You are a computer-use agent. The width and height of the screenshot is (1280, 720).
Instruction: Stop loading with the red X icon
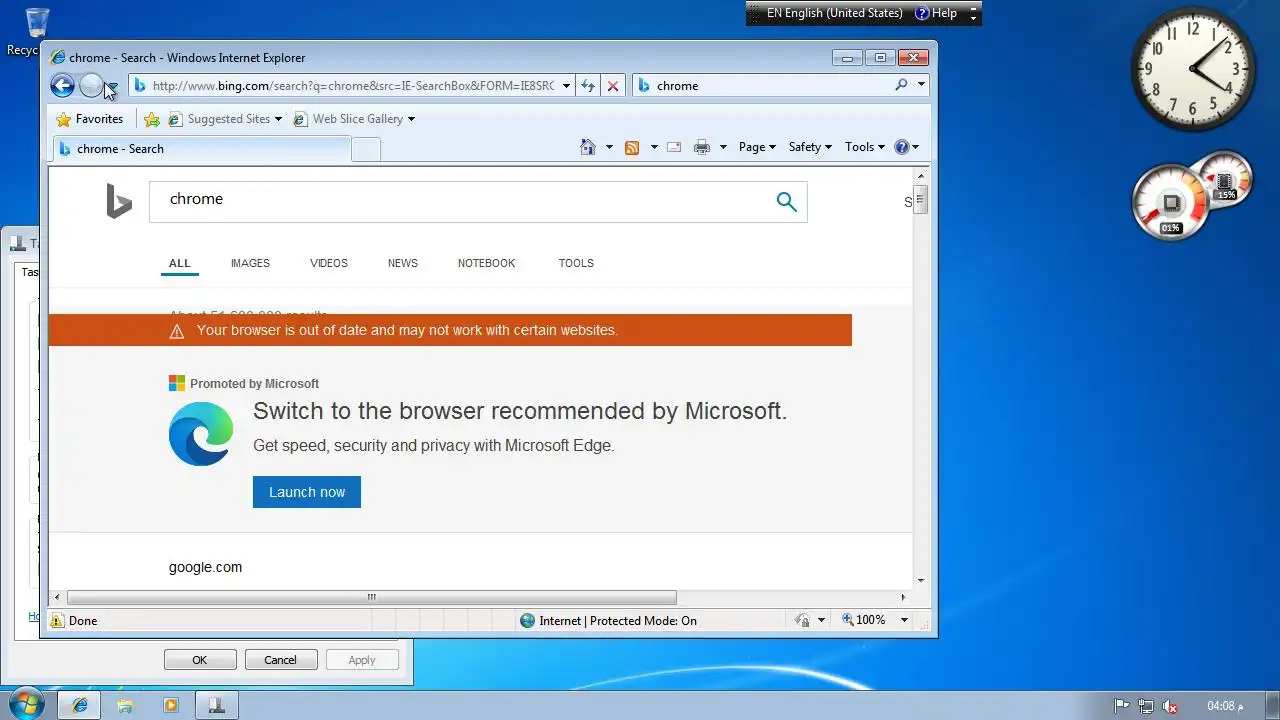613,86
